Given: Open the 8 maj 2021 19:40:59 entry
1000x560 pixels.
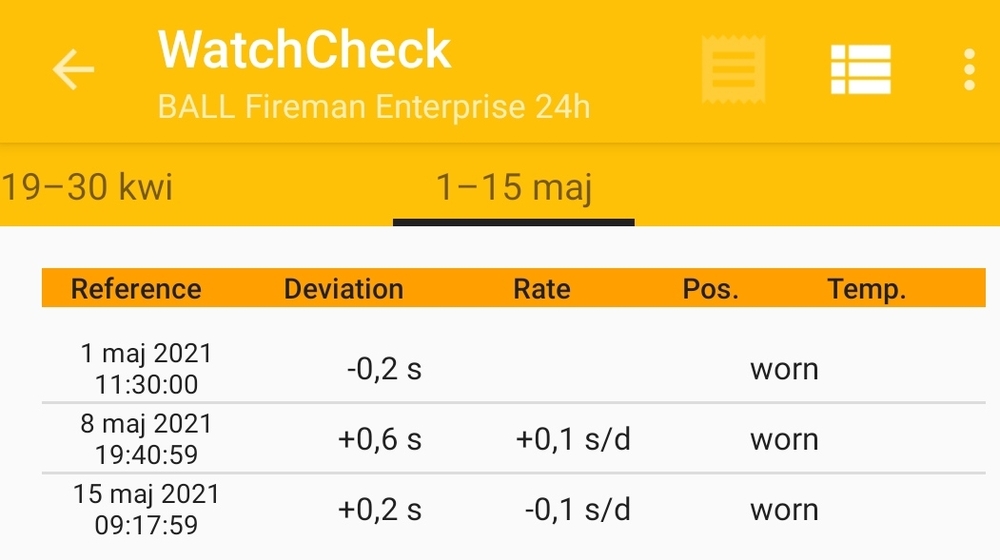Looking at the screenshot, I should tap(146, 439).
